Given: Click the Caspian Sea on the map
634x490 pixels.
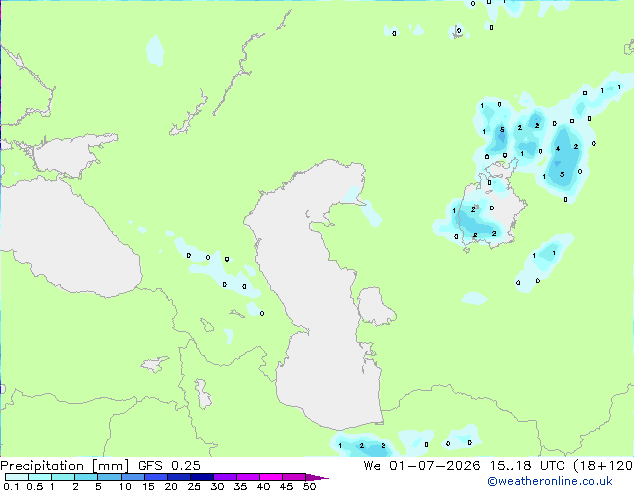Looking at the screenshot, I should point(319,291).
